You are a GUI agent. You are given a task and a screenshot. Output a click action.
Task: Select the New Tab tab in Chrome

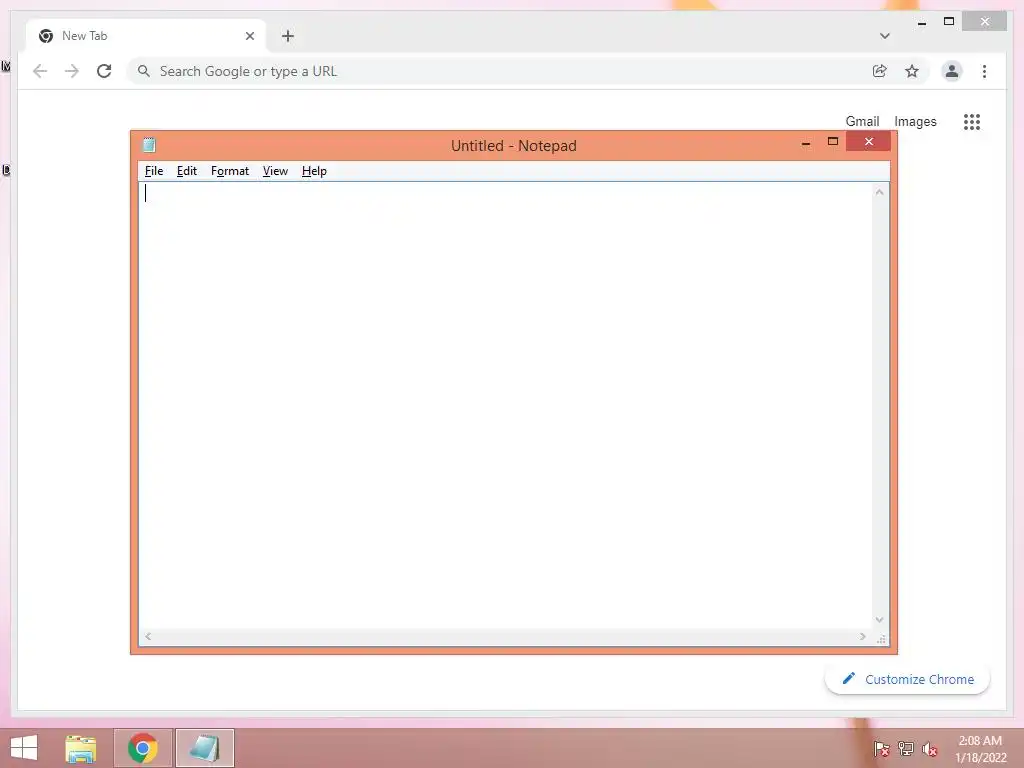click(x=146, y=36)
